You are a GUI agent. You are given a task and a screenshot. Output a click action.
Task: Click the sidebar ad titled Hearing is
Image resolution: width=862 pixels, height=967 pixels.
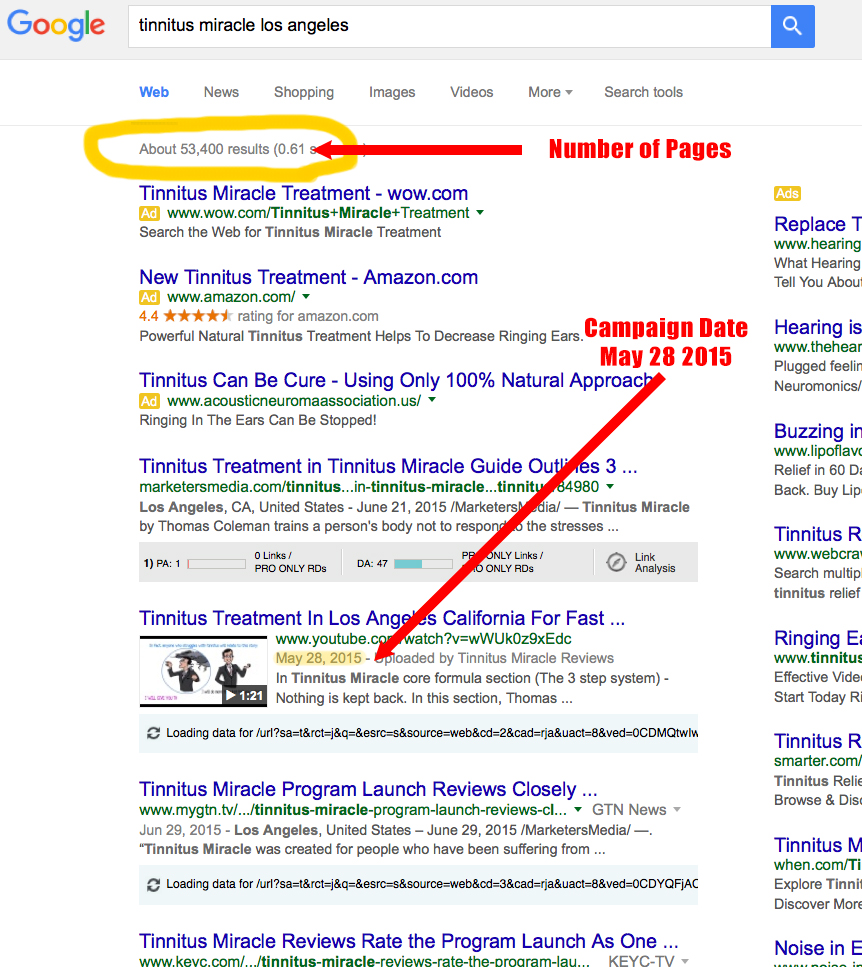818,327
